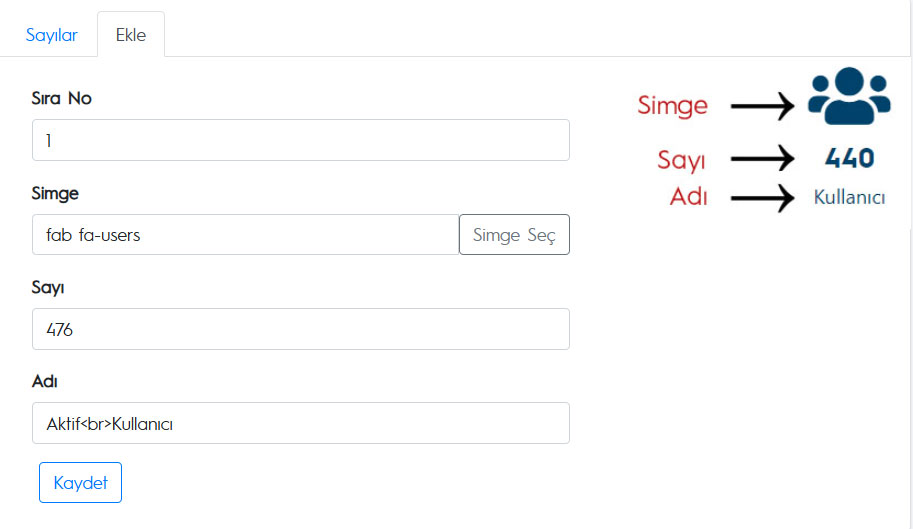Screen dimensions: 913x529
Task: Click the users group icon in preview
Action: coord(849,96)
